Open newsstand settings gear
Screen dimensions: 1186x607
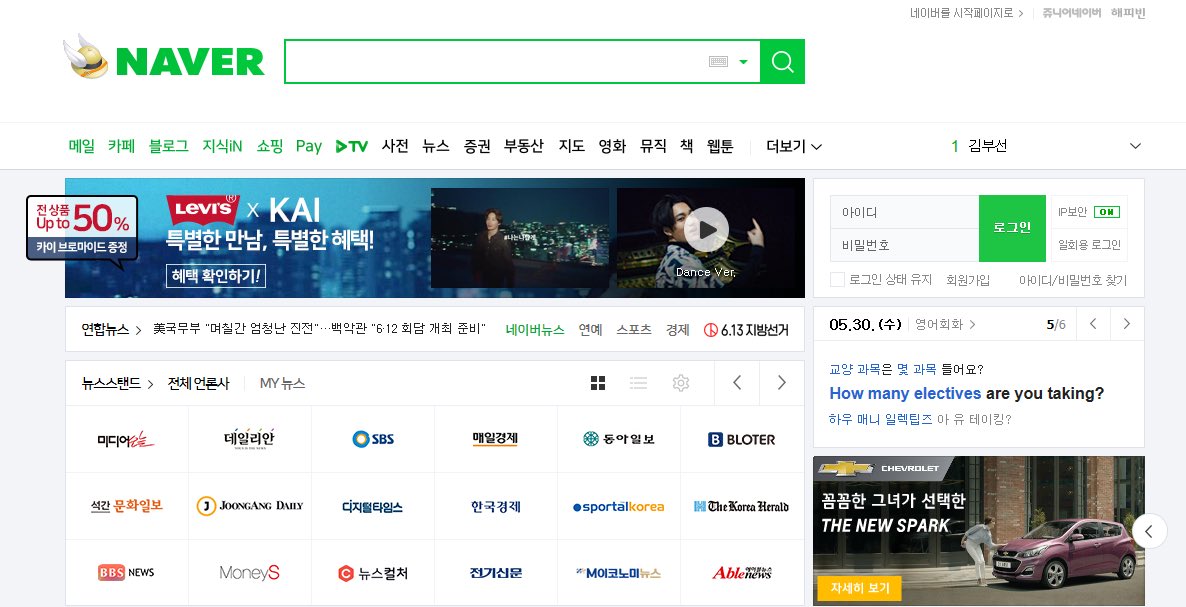pos(681,383)
